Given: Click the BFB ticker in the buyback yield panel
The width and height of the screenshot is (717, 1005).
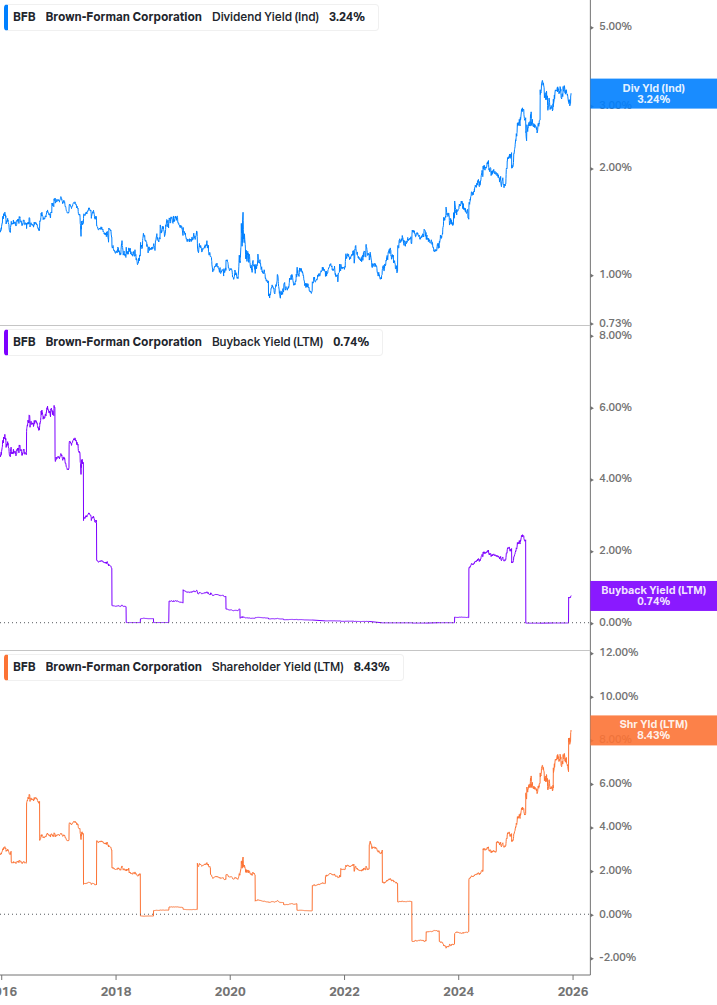Looking at the screenshot, I should point(24,342).
